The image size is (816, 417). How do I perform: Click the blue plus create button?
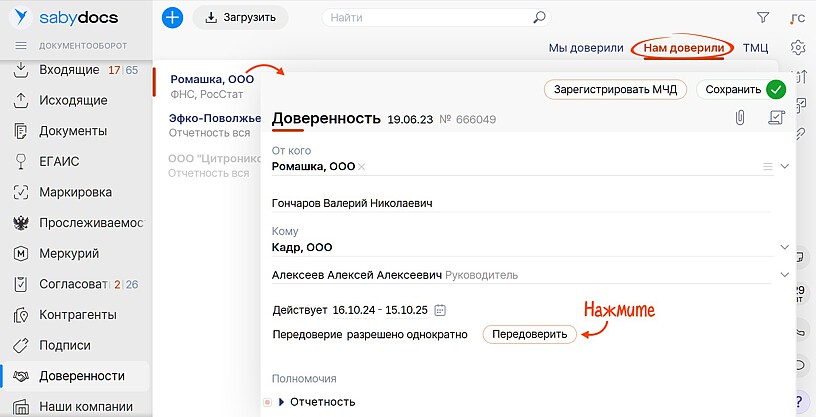[x=172, y=17]
